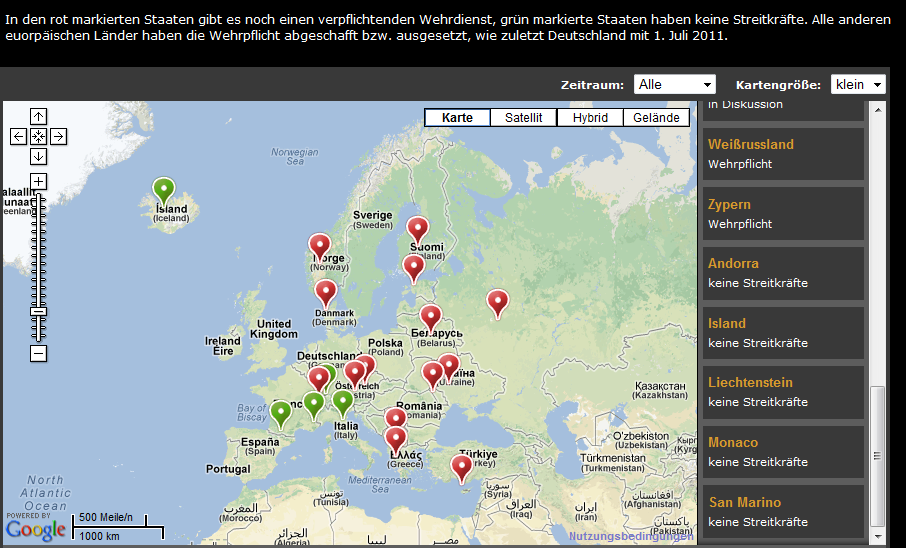Open the Nutzungsbedingungen link
This screenshot has height=548, width=906.
tap(630, 537)
